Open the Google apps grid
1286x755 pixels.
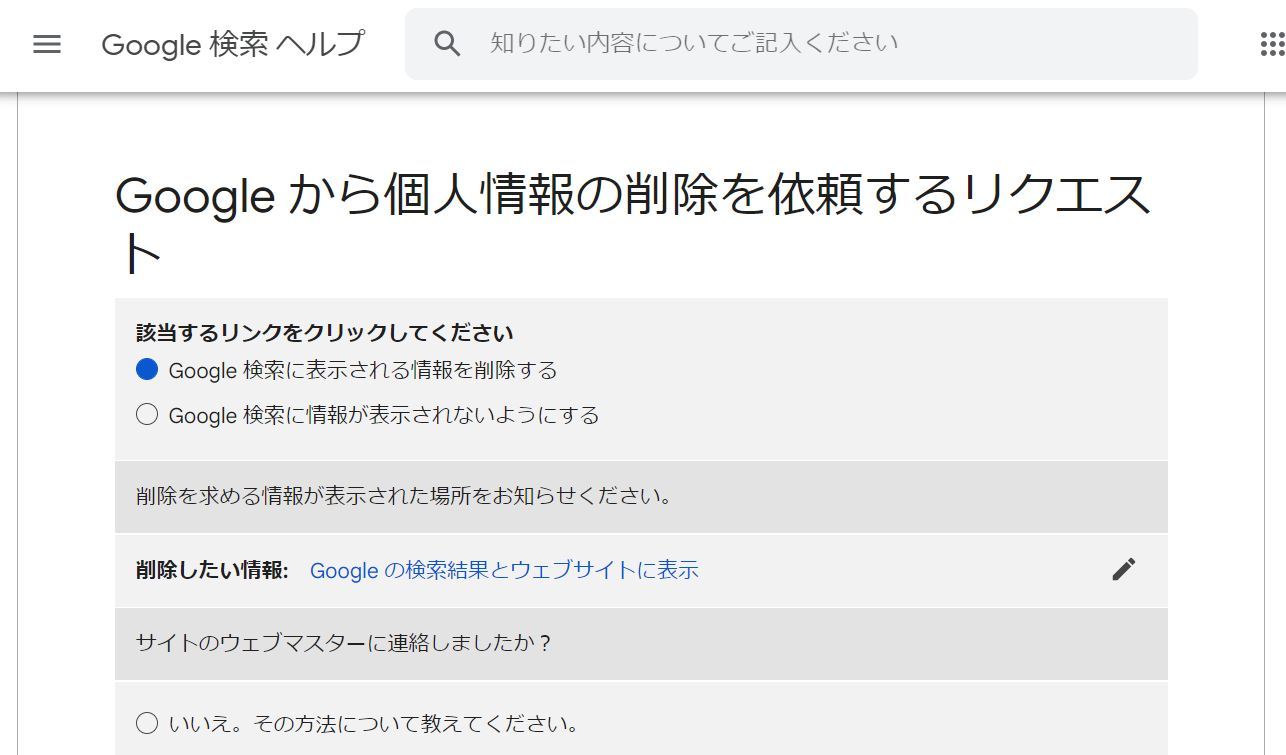[1270, 44]
